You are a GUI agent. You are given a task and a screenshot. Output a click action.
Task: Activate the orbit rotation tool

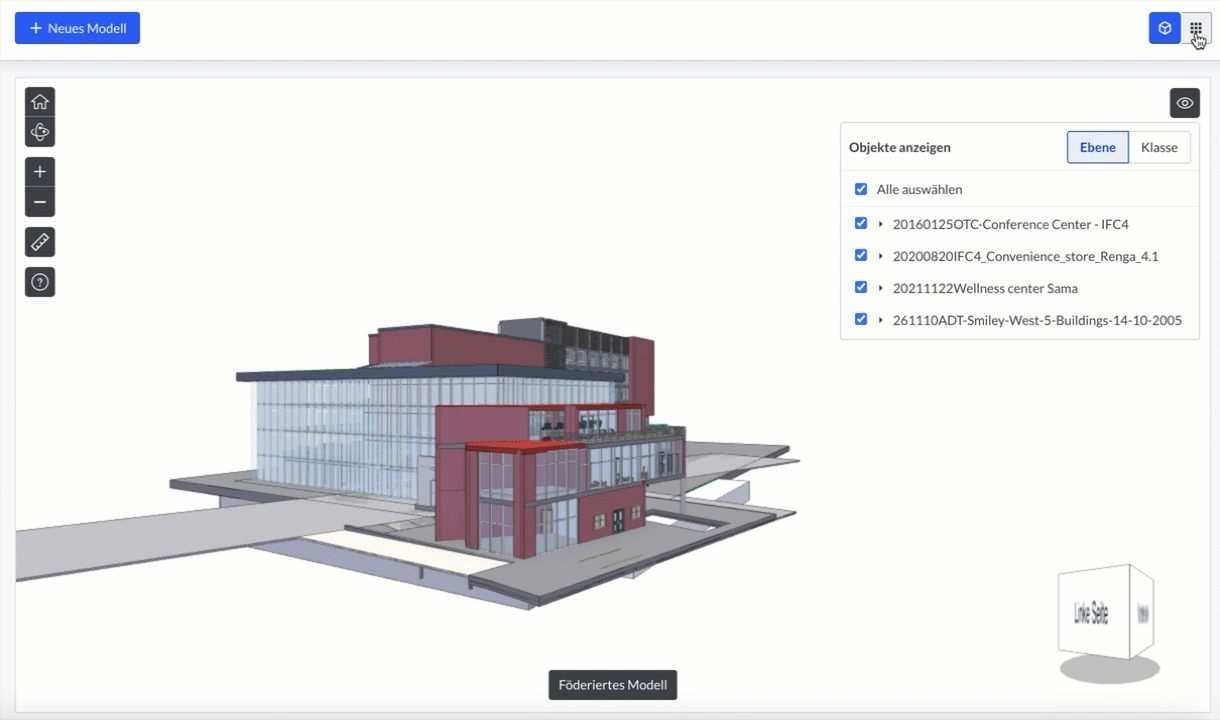(x=40, y=132)
